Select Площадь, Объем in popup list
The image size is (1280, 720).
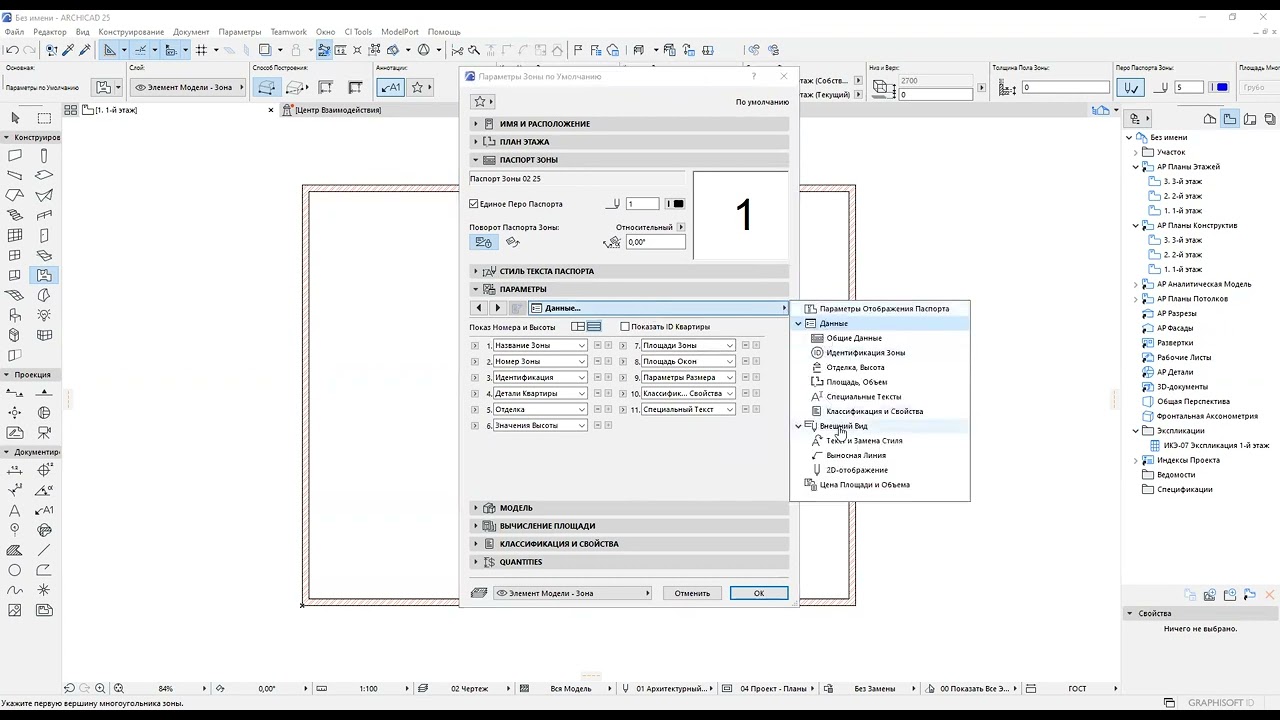click(857, 382)
